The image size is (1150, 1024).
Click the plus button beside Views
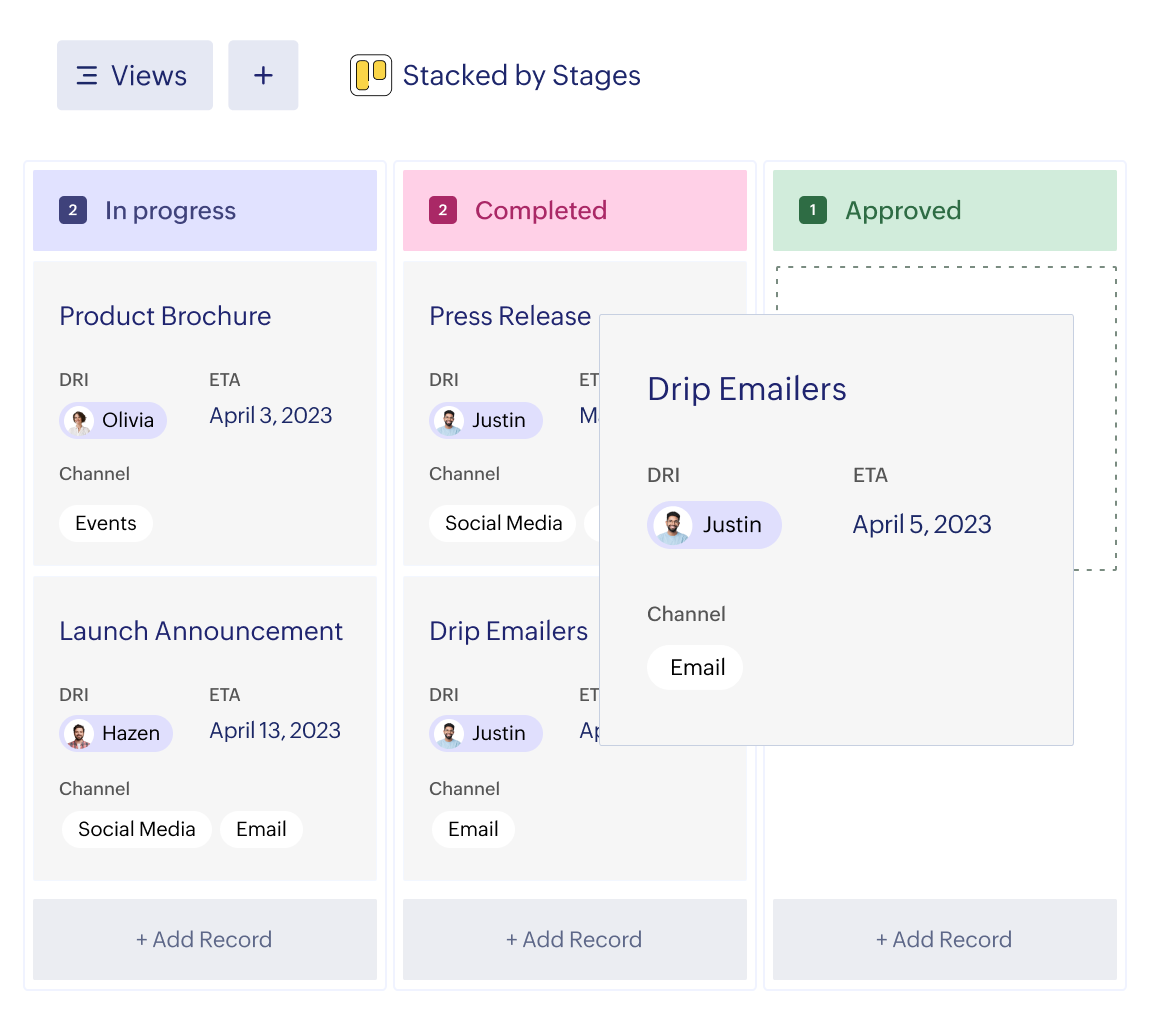pos(263,75)
